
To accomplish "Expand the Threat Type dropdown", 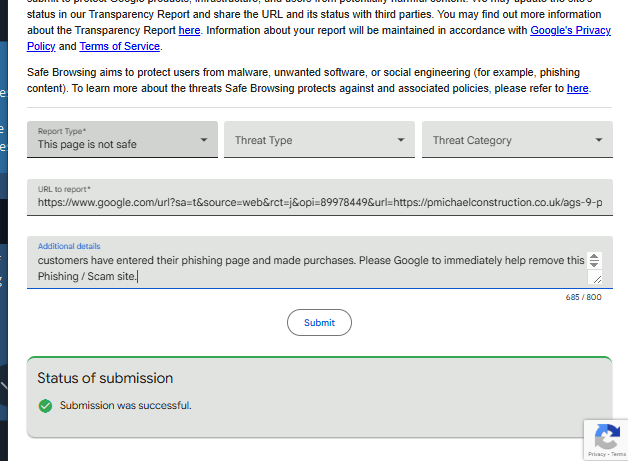I will coord(318,140).
